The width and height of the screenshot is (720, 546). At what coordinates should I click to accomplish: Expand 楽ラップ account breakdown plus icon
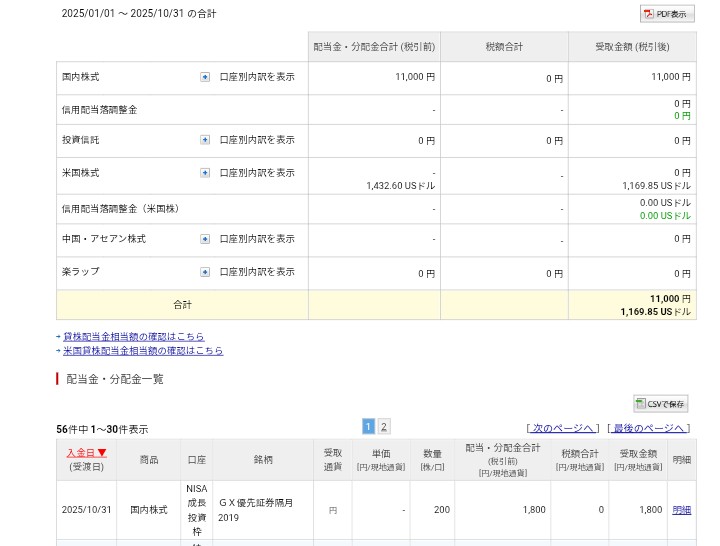point(205,272)
